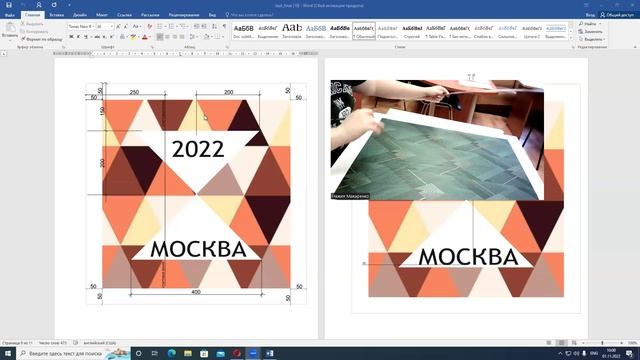Open the Select (Выделить) menu
Image resolution: width=640 pixels, height=360 pixels.
(x=592, y=39)
